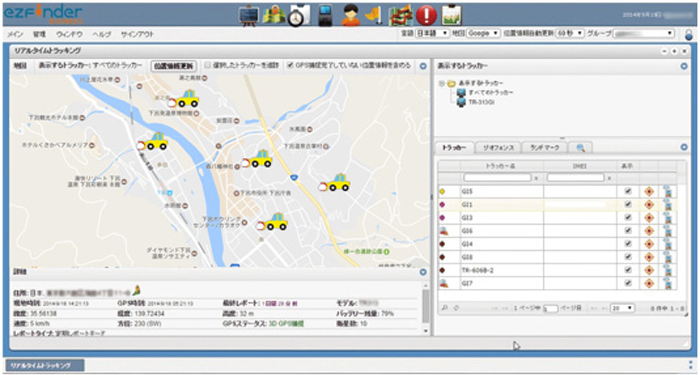Viewport: 700px width, 375px height.
Task: Click the tracker name filter input field
Action: pos(497,178)
